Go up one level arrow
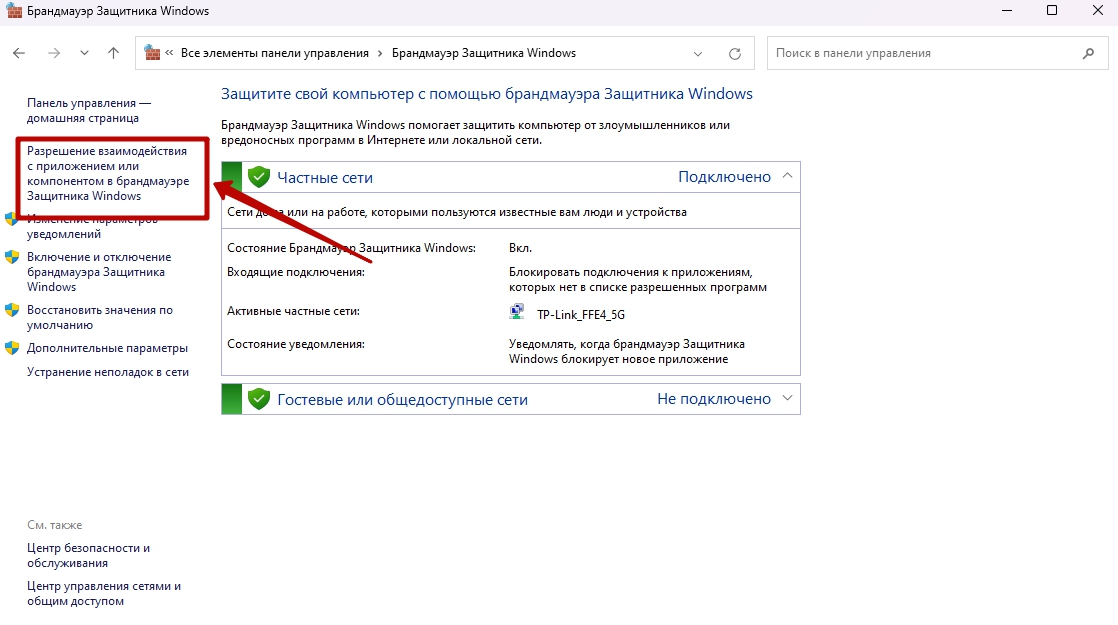Screen dimensions: 1118x625 [113, 53]
